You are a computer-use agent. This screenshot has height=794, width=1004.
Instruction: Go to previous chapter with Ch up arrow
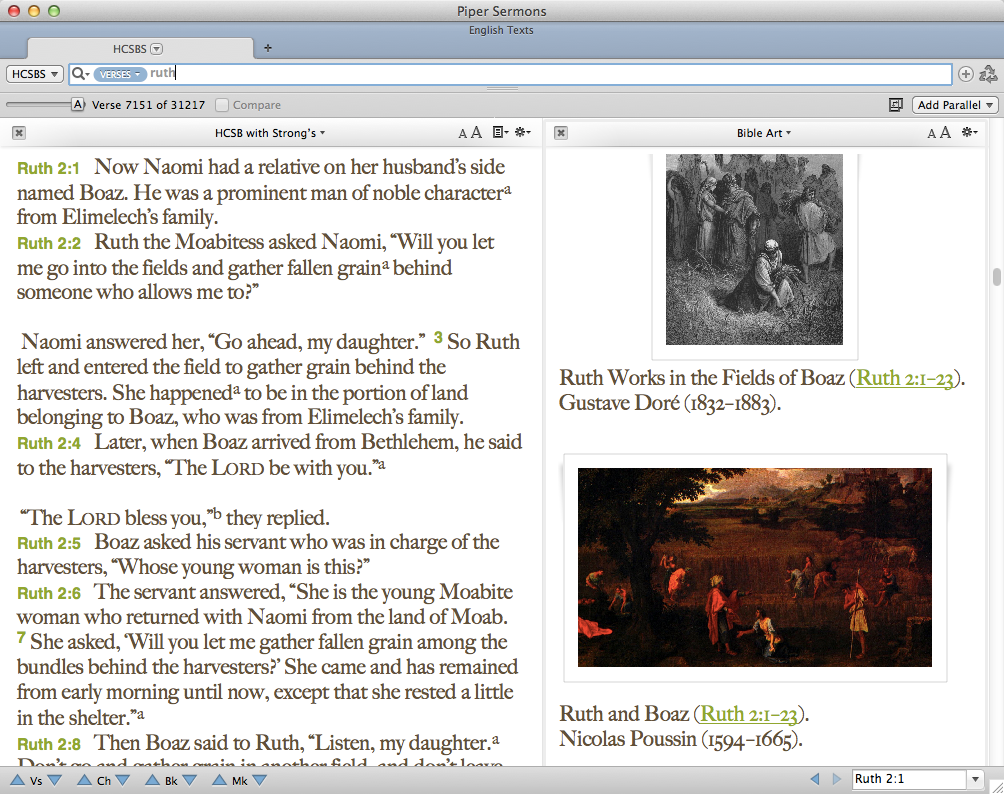pyautogui.click(x=84, y=780)
